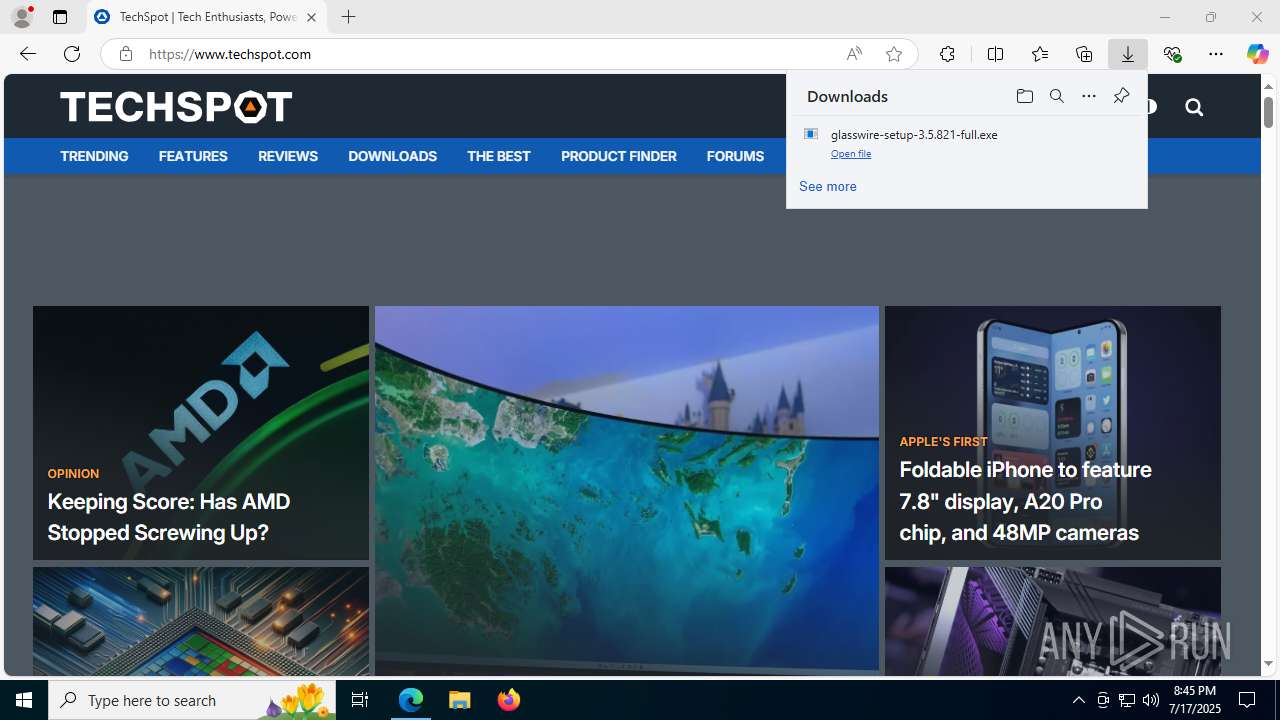Click glasswire-setup-3.5.821-full.exe download entry
This screenshot has height=720, width=1280.
coord(967,143)
